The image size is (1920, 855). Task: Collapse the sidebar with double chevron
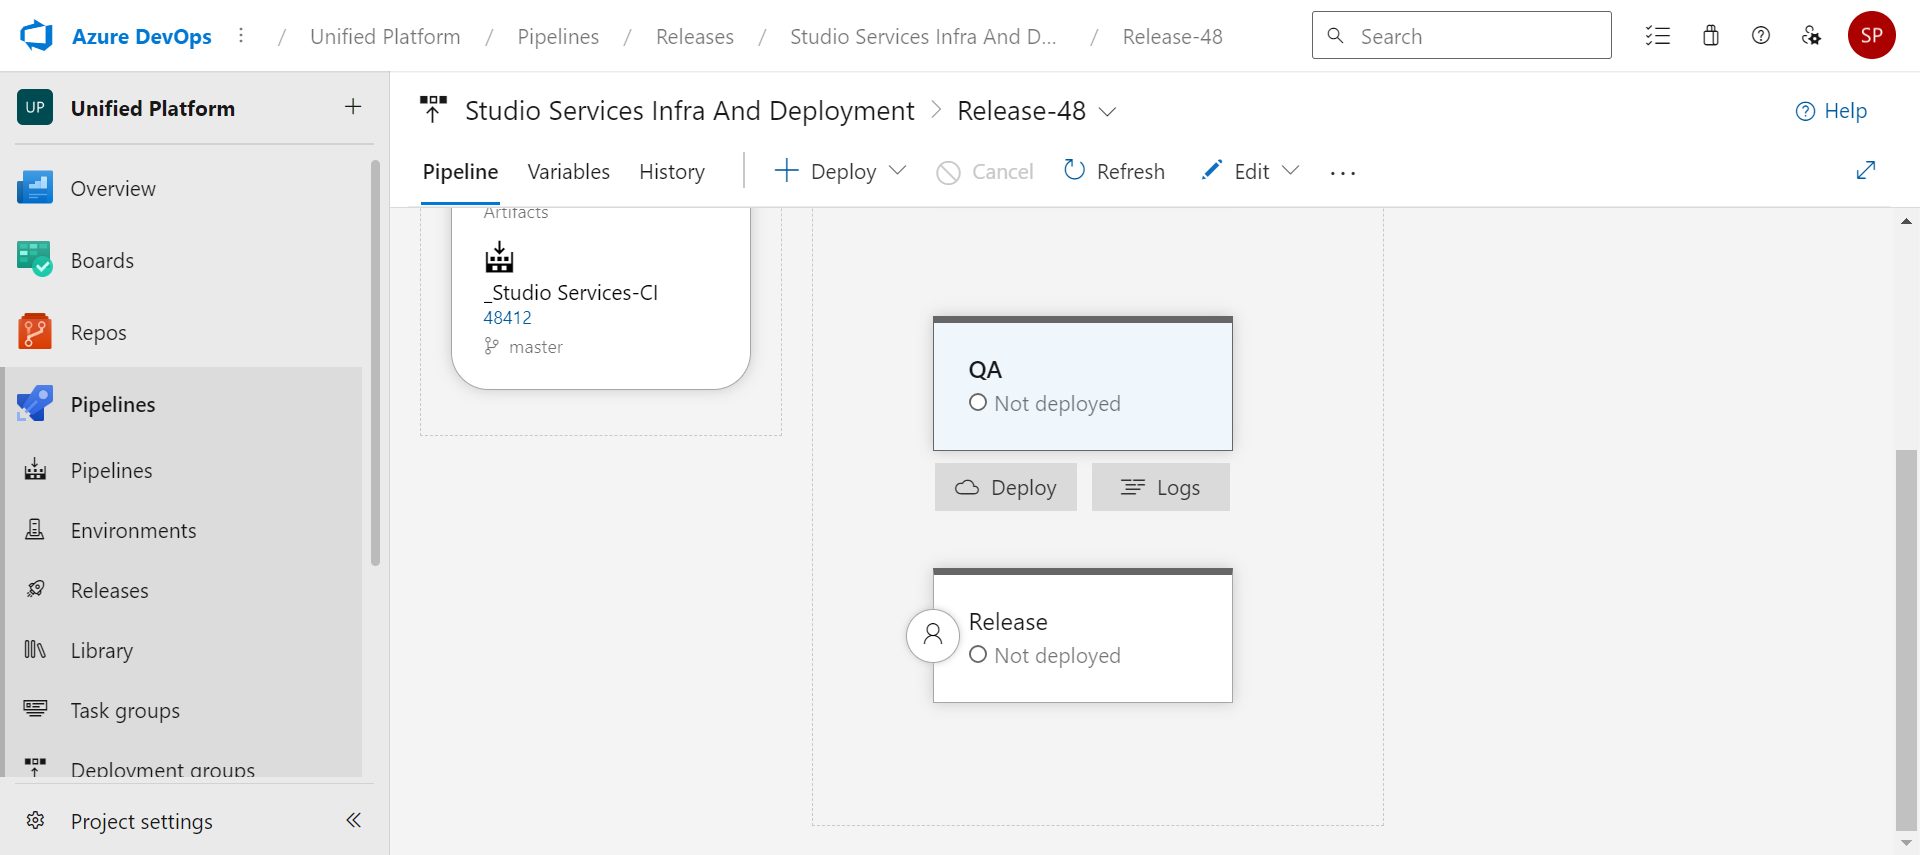[x=353, y=820]
